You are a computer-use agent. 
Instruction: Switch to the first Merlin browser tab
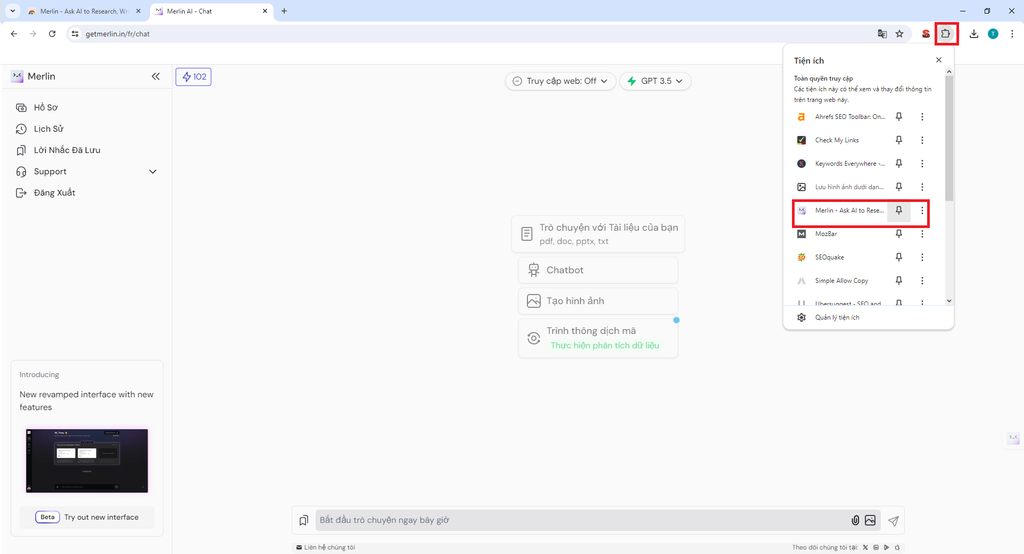(x=83, y=11)
